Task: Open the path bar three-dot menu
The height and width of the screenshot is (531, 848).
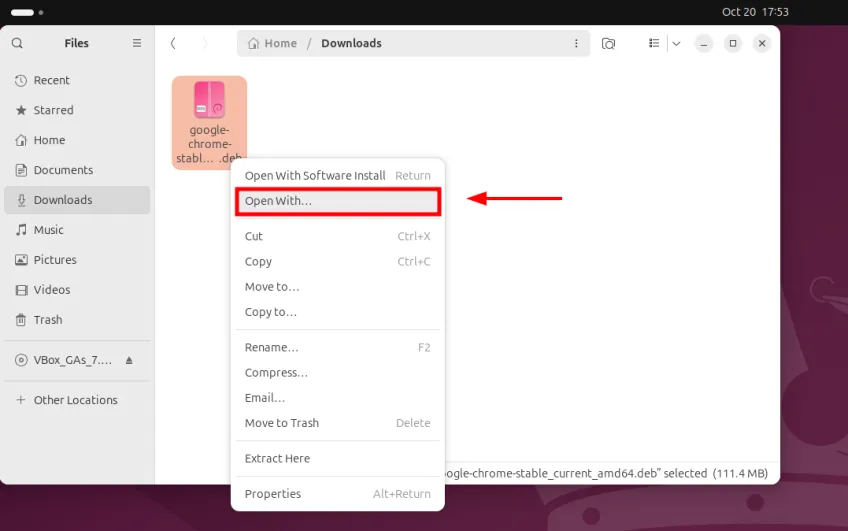Action: pos(576,43)
